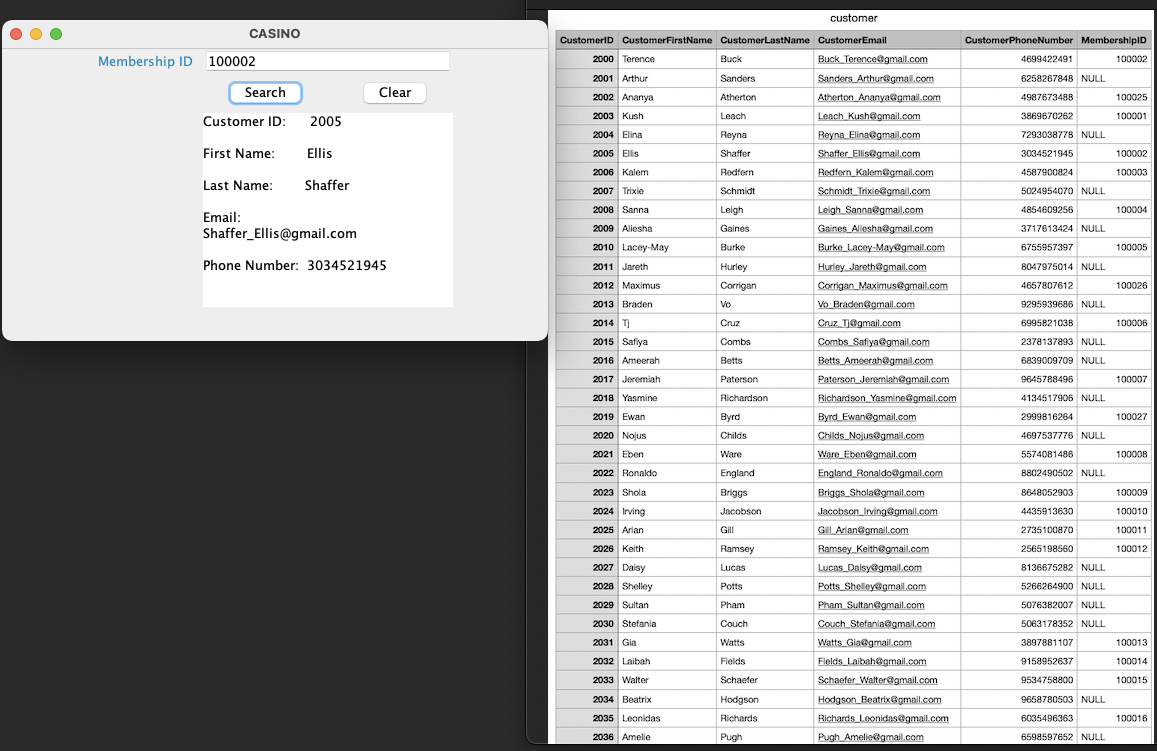Maximize the CASINO window with green button
The height and width of the screenshot is (751, 1157).
point(56,34)
